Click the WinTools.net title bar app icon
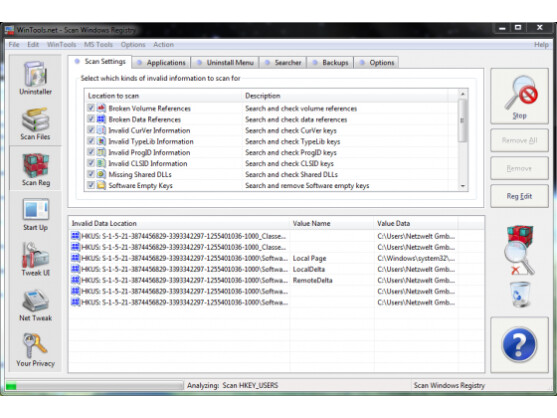The height and width of the screenshot is (418, 557). pyautogui.click(x=9, y=30)
